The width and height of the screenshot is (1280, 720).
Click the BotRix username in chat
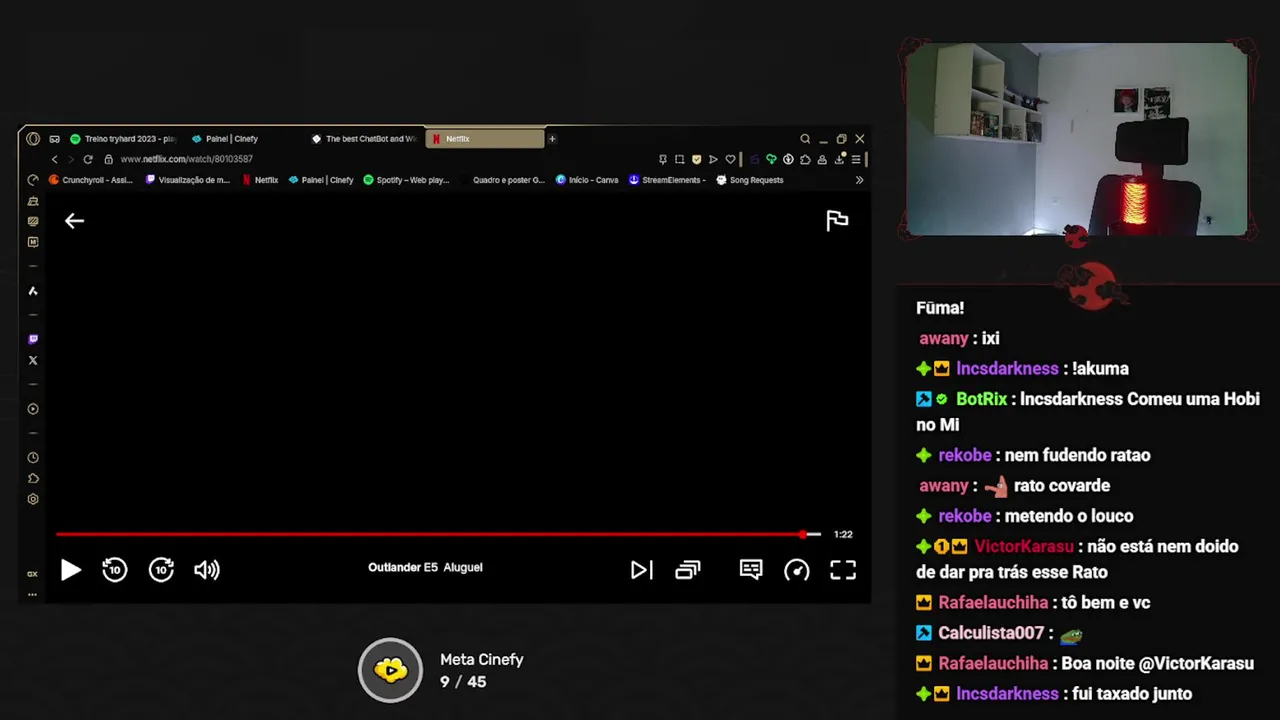click(x=981, y=399)
